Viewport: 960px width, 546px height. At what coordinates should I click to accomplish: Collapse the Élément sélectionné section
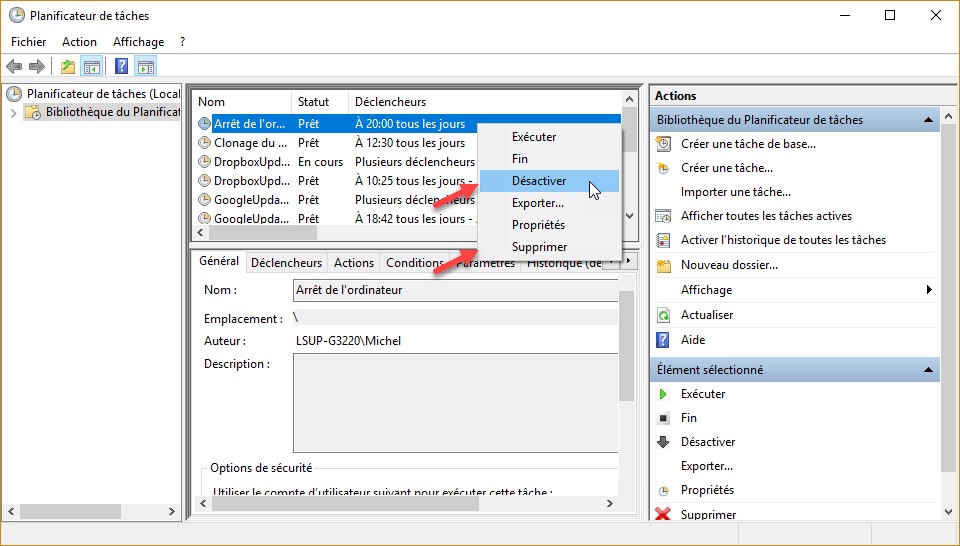(929, 370)
